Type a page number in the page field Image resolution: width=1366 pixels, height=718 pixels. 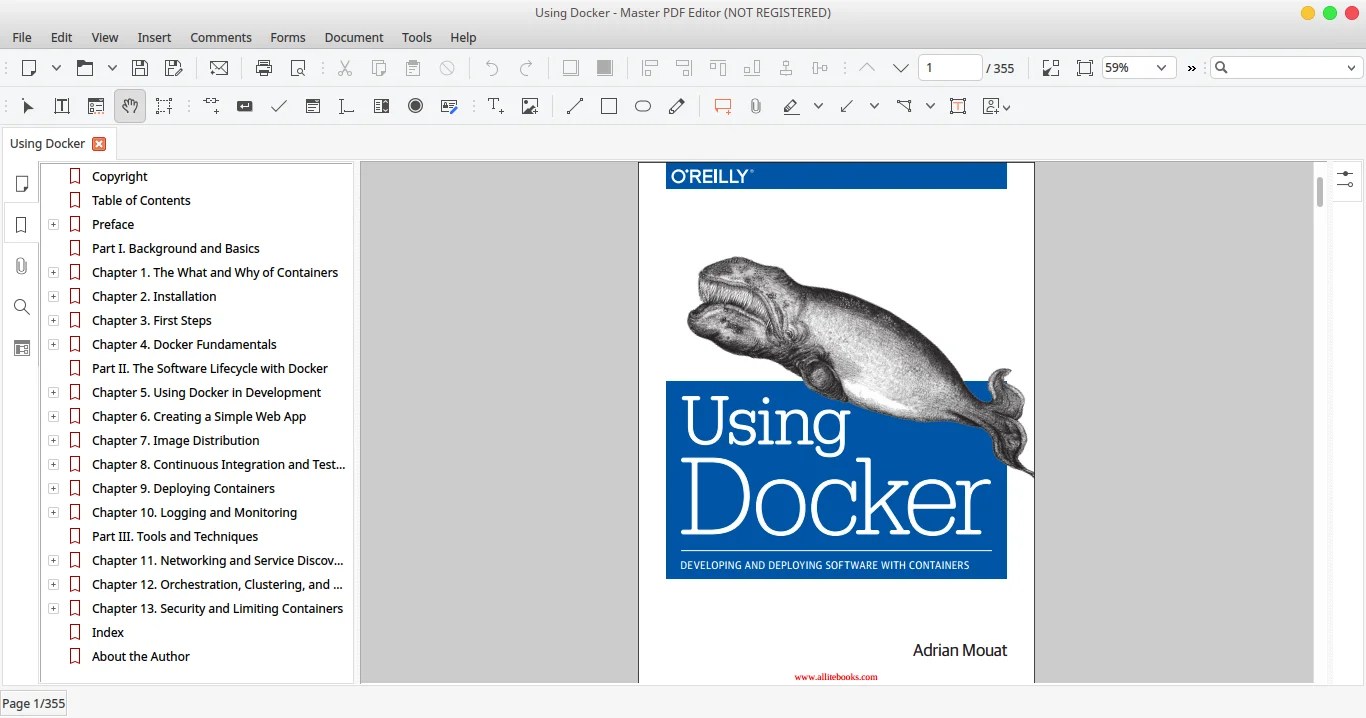pyautogui.click(x=949, y=67)
